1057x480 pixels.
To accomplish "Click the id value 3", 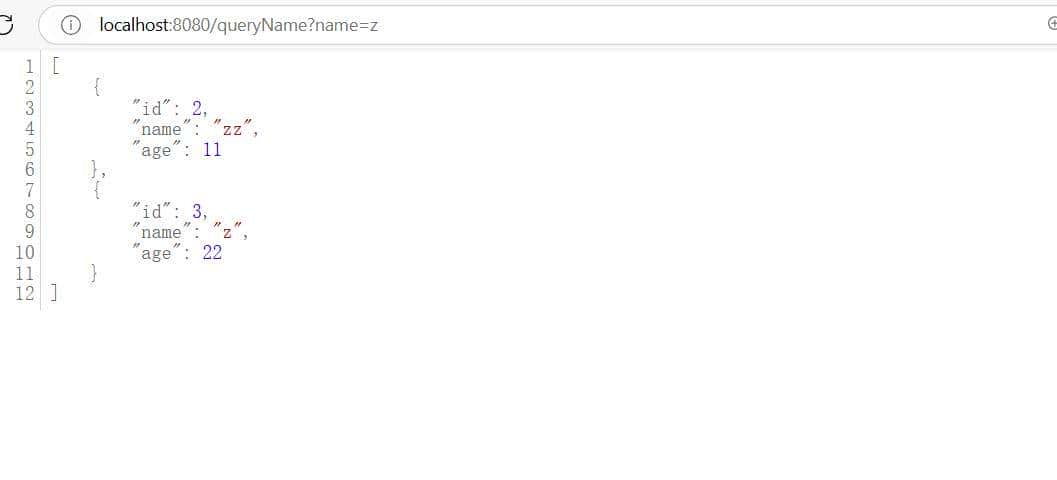I will coord(197,212).
